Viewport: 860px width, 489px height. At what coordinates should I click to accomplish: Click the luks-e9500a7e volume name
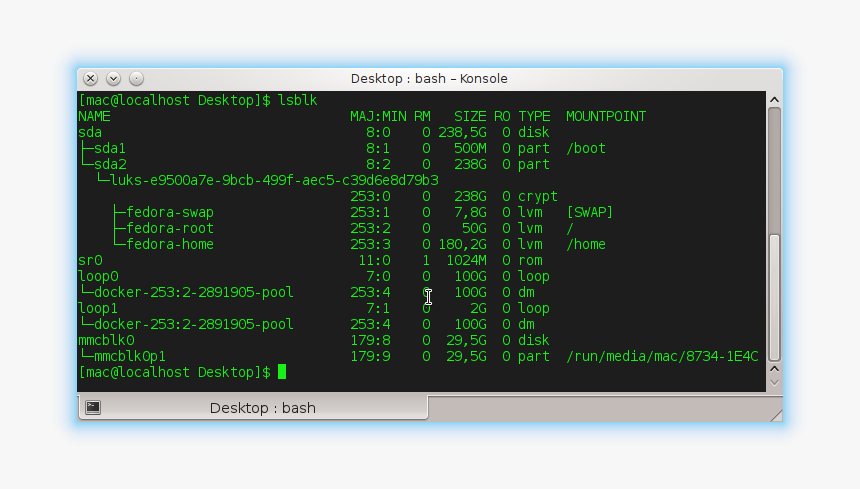pos(274,180)
